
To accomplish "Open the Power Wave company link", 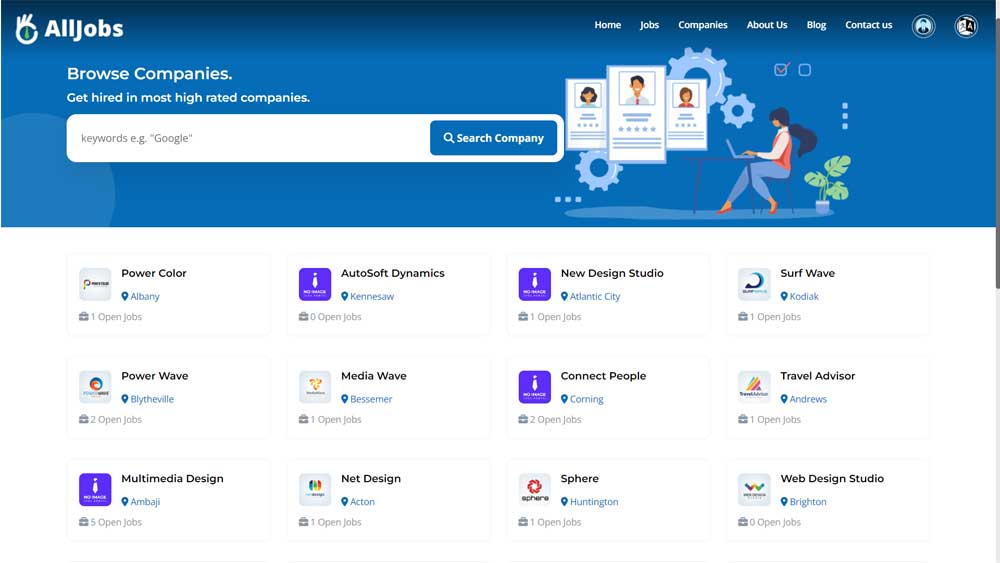I will (x=154, y=376).
